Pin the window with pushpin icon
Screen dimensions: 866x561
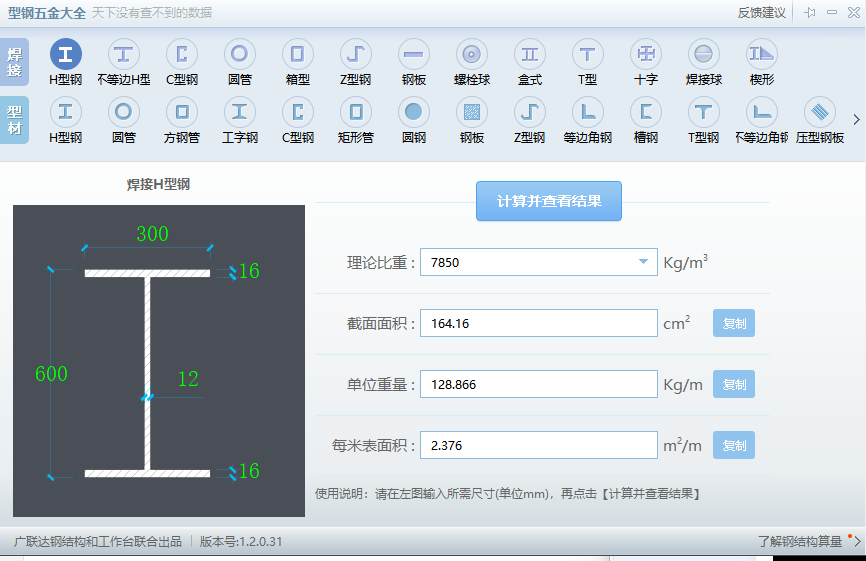810,12
